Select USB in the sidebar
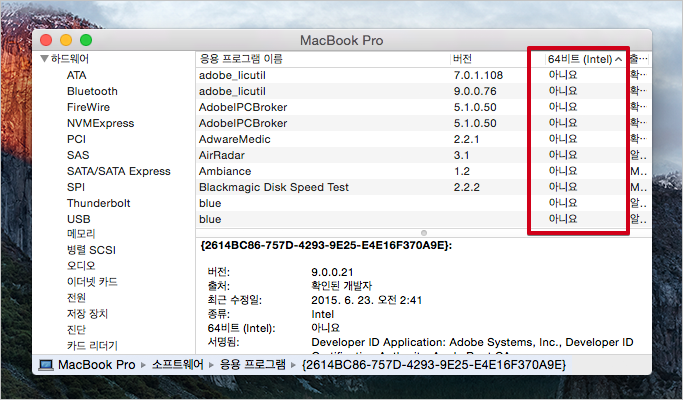 (78, 219)
